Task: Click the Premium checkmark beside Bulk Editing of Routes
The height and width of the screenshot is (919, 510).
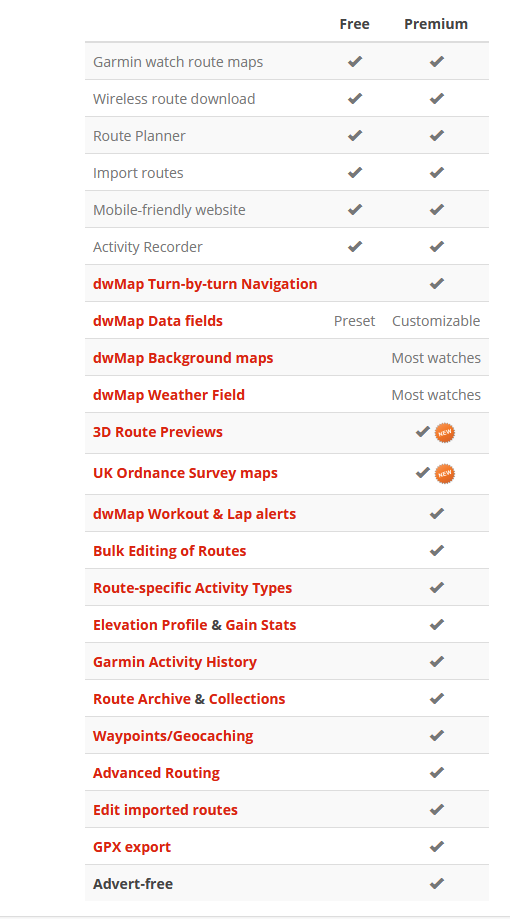Action: point(436,550)
